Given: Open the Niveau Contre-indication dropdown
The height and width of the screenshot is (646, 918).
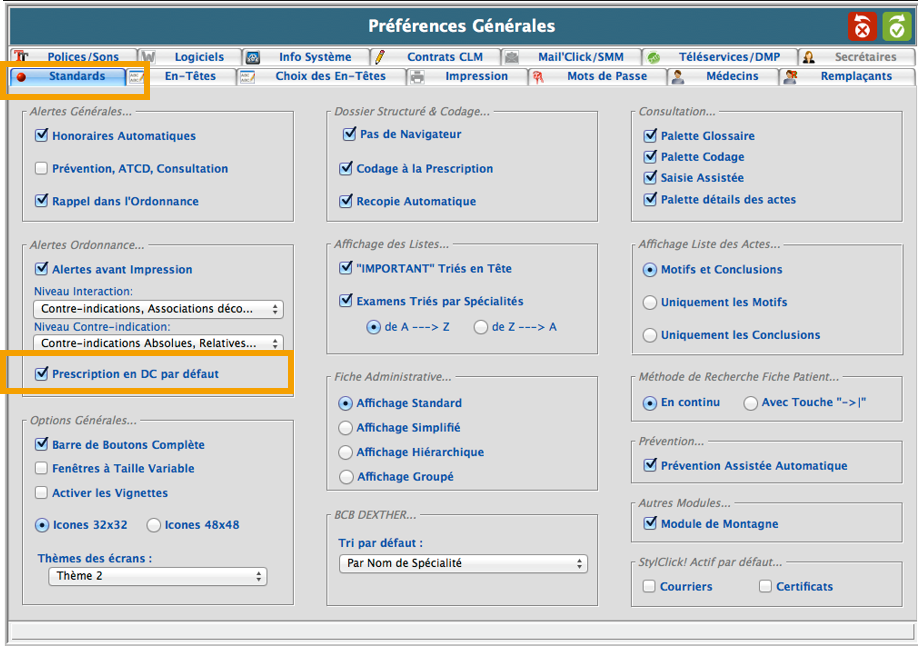Looking at the screenshot, I should [158, 343].
